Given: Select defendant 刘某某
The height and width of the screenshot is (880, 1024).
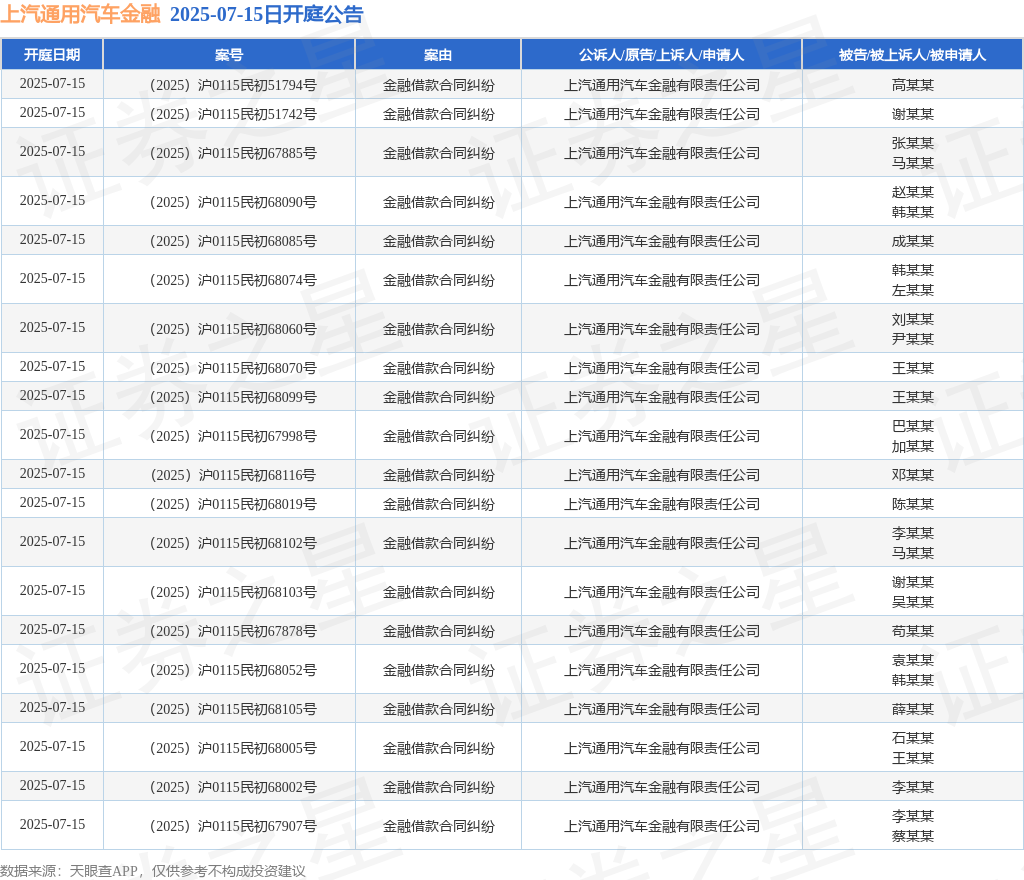Looking at the screenshot, I should click(913, 319).
